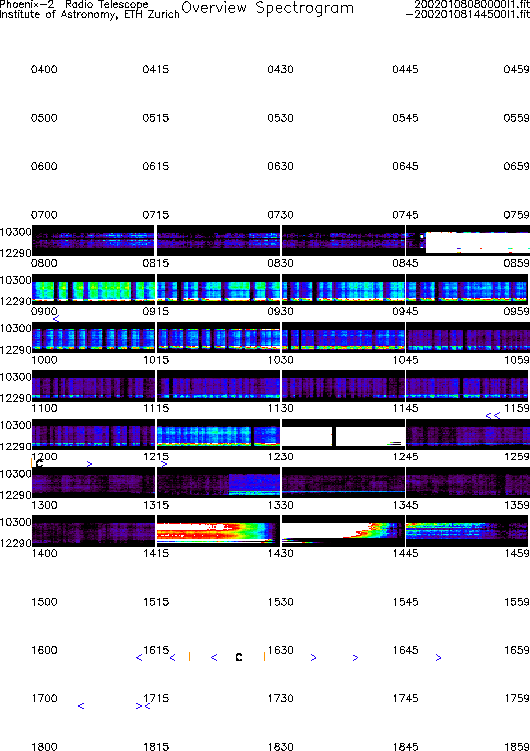Image resolution: width=530 pixels, height=751 pixels.
Task: Select the spectrogram panel from 0815 to 0830
Action: click(218, 289)
